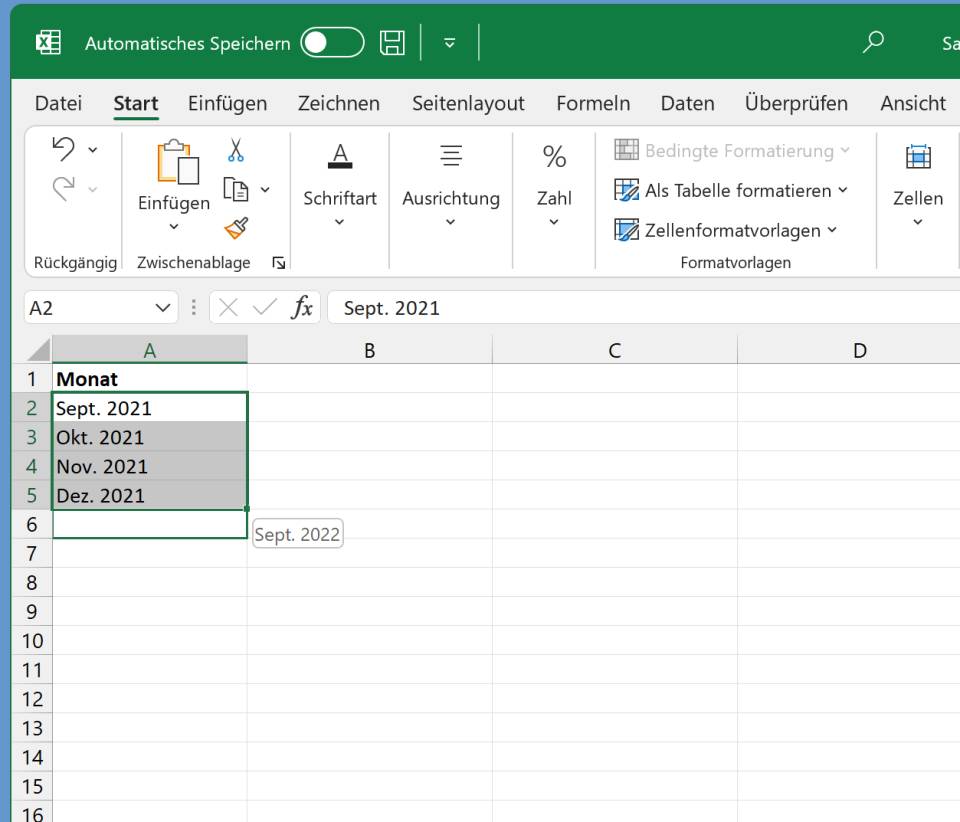This screenshot has width=960, height=822.
Task: Select the Format Painter brush icon
Action: pyautogui.click(x=236, y=229)
